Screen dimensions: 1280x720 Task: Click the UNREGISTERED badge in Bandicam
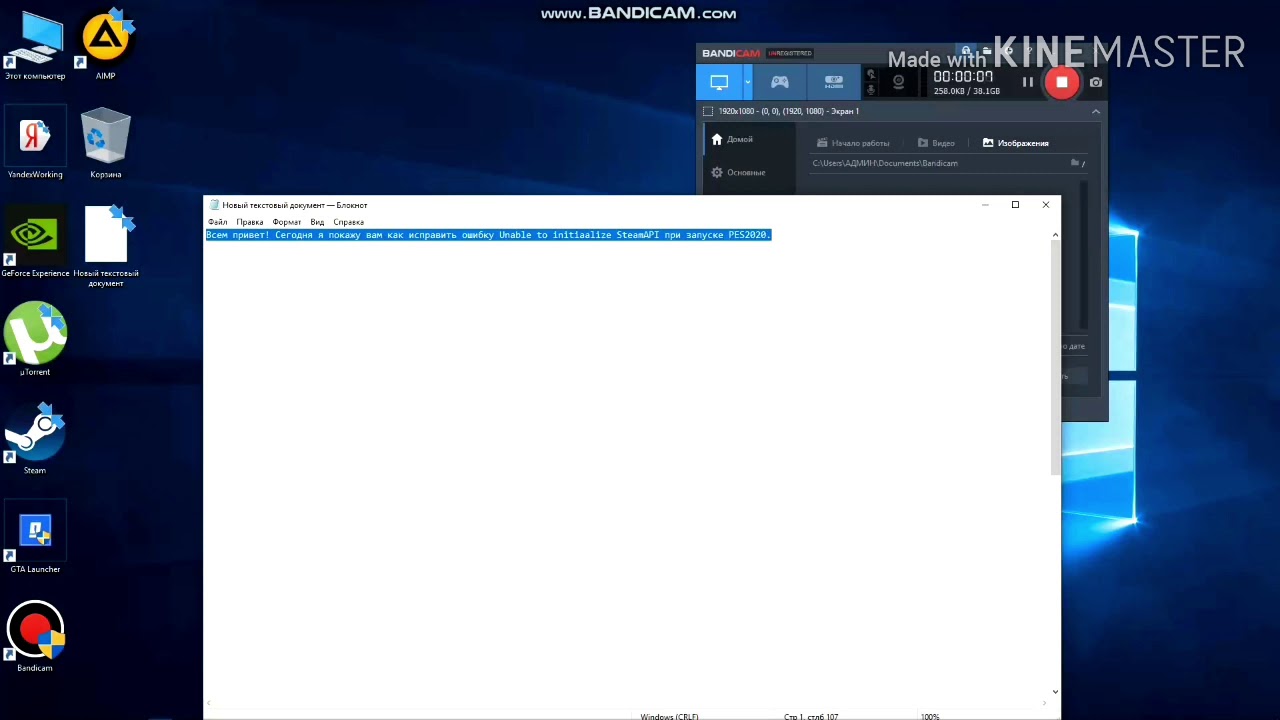click(x=790, y=53)
